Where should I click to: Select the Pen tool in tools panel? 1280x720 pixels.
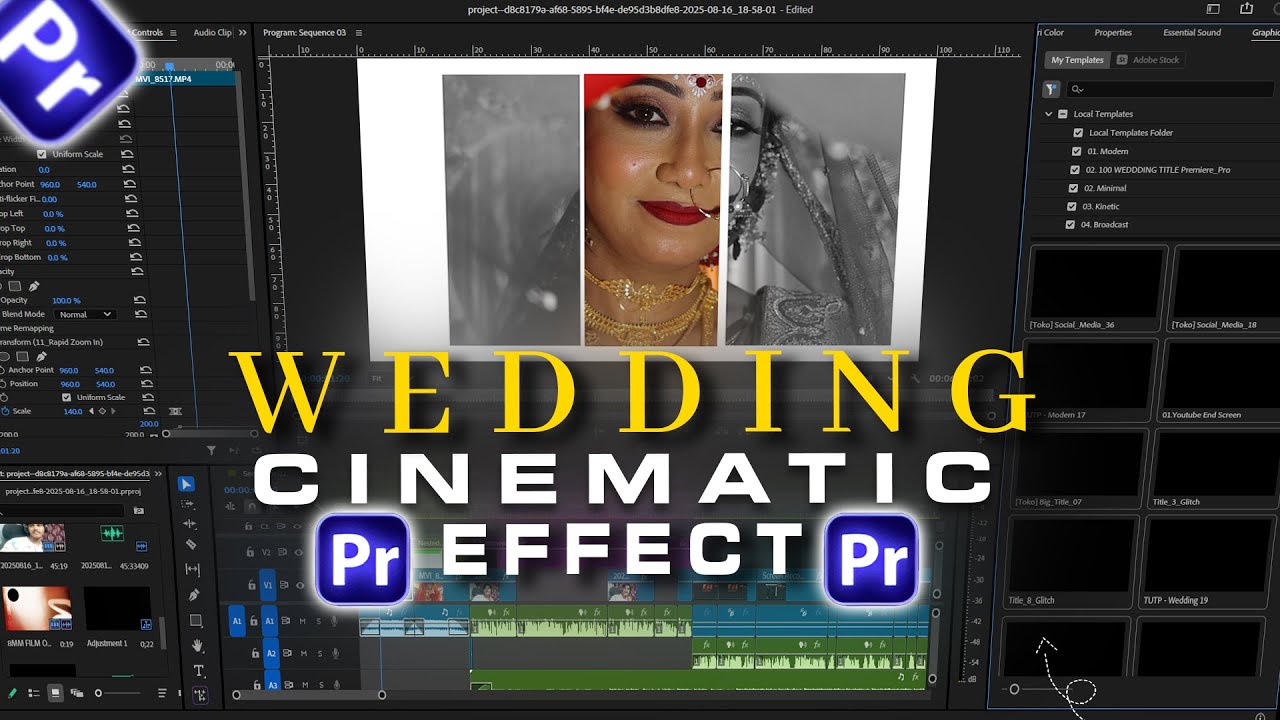point(195,595)
